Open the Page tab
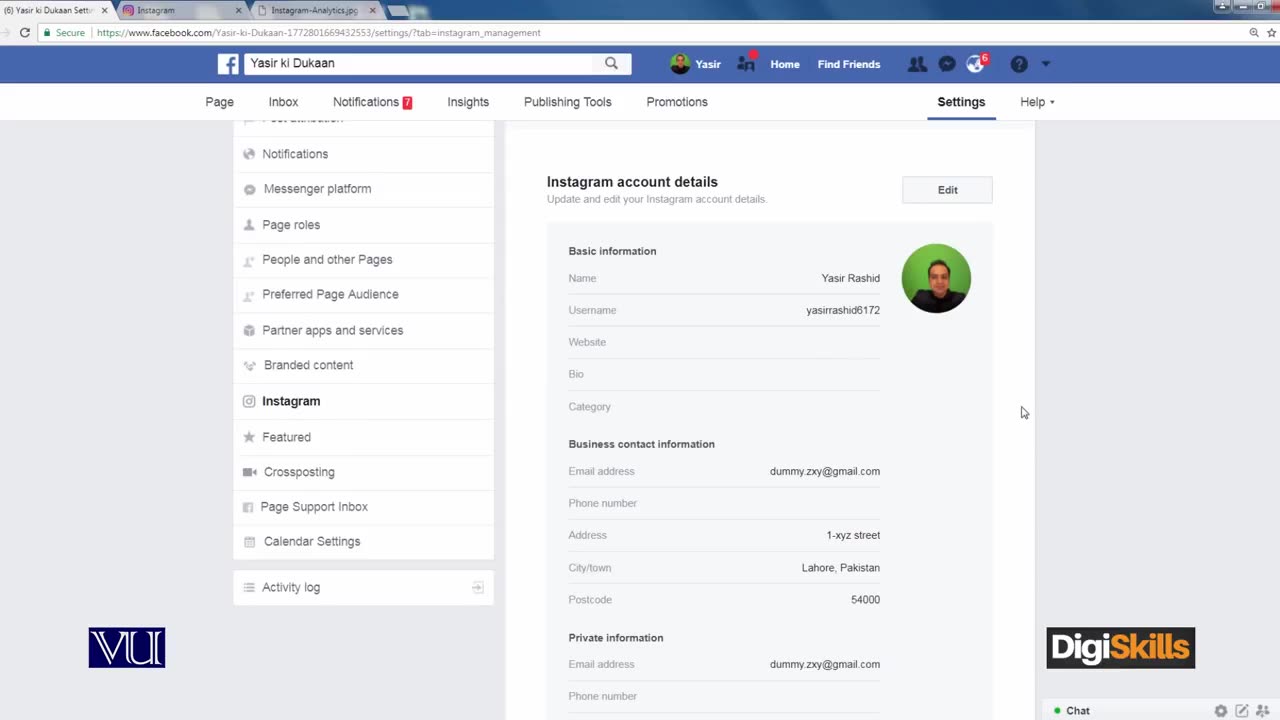This screenshot has width=1280, height=720. coord(219,102)
